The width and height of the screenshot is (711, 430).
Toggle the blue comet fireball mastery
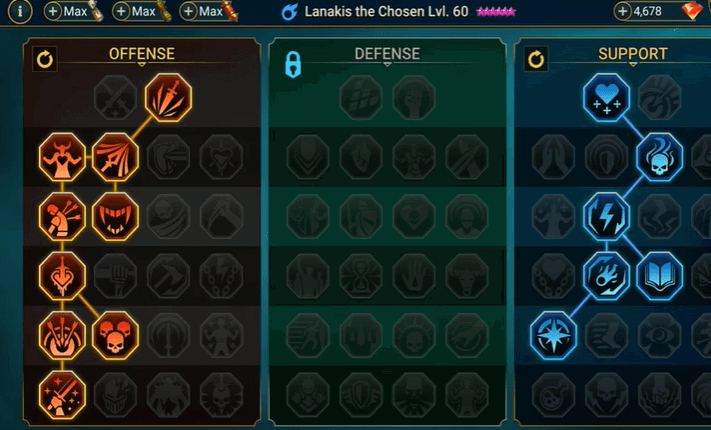(x=606, y=276)
